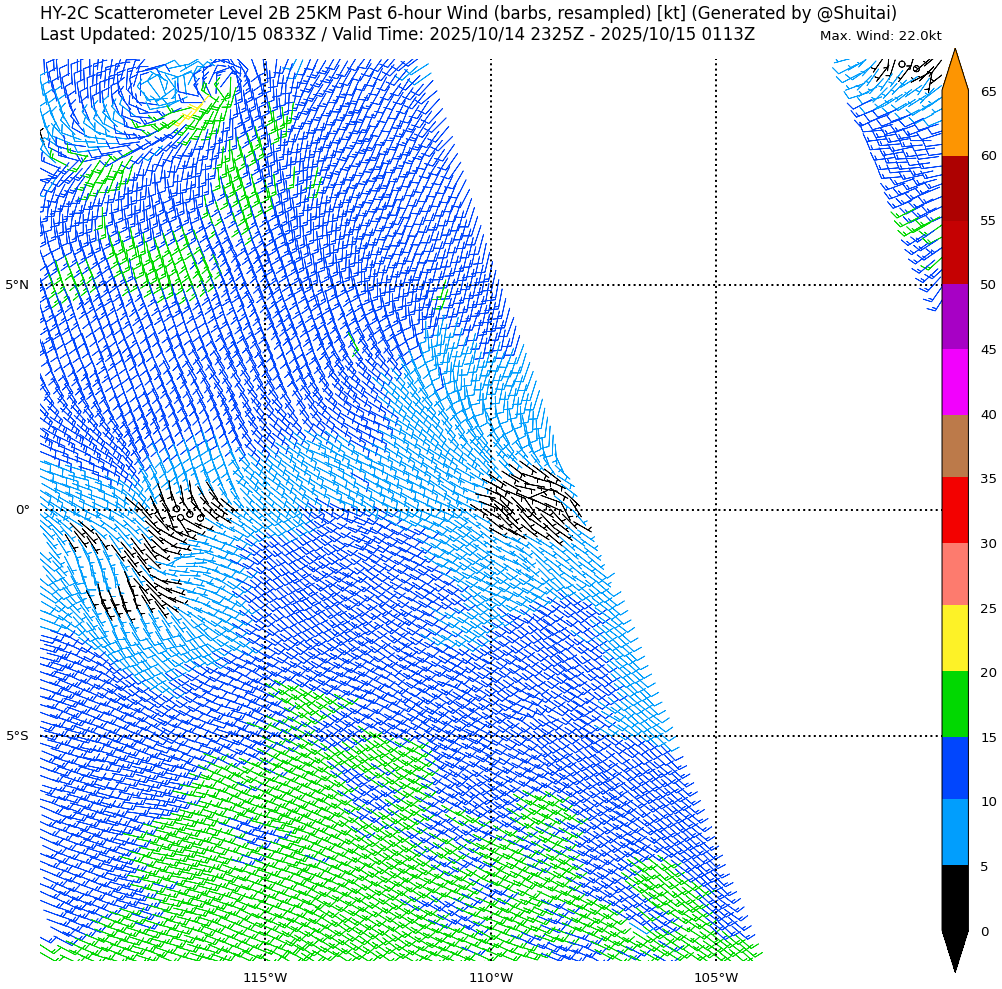This screenshot has height=989, width=1002.
Task: Click the orange 60–65 kt colorbar segment
Action: click(955, 123)
